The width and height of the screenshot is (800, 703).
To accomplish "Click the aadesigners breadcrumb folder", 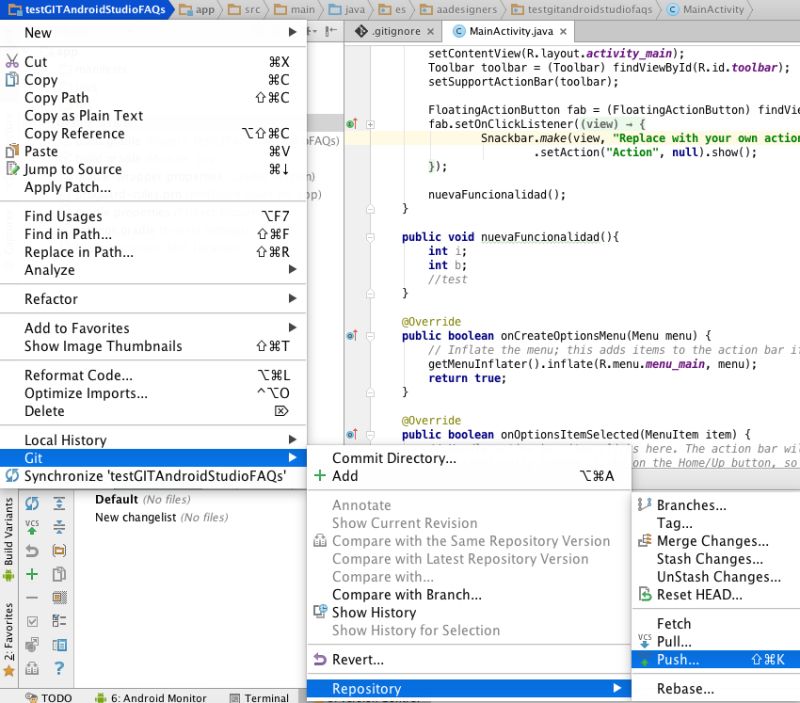I will [x=458, y=9].
